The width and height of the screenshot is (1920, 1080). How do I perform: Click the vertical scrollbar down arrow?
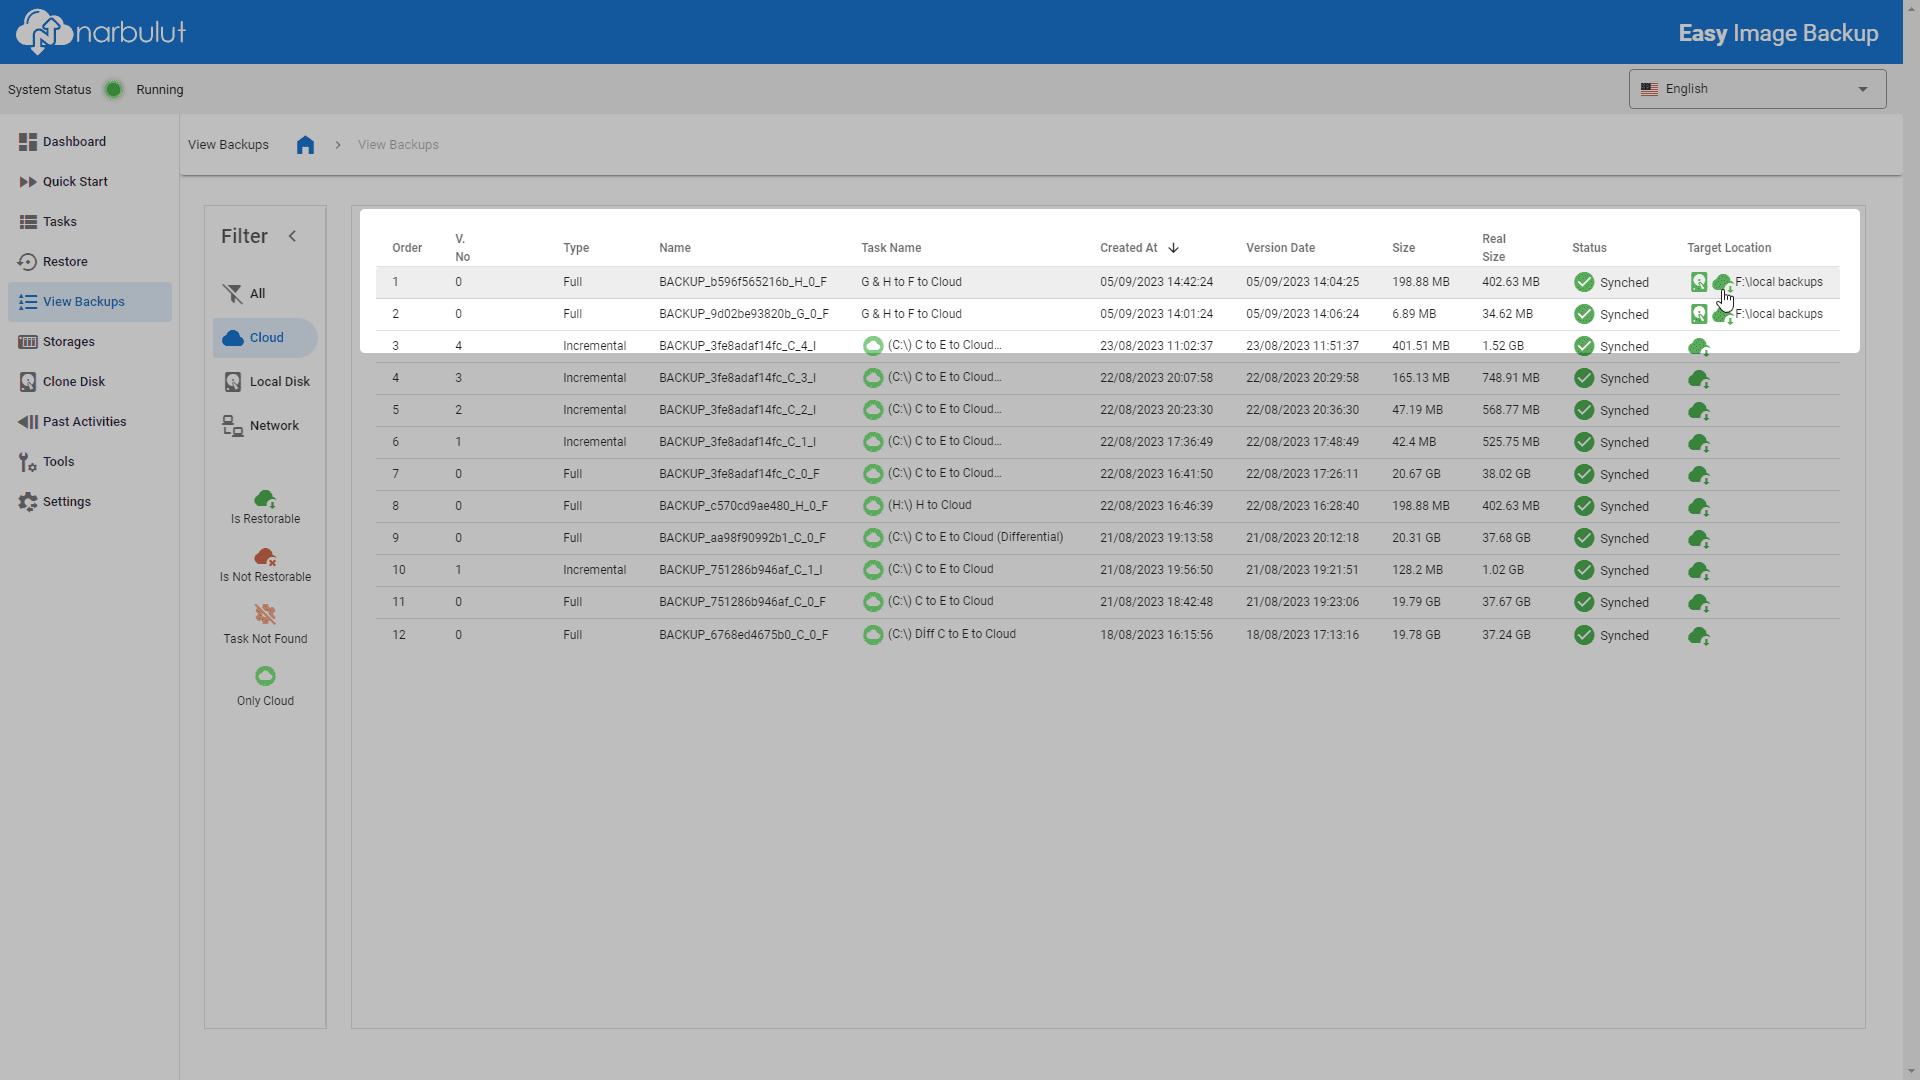click(x=1911, y=1071)
